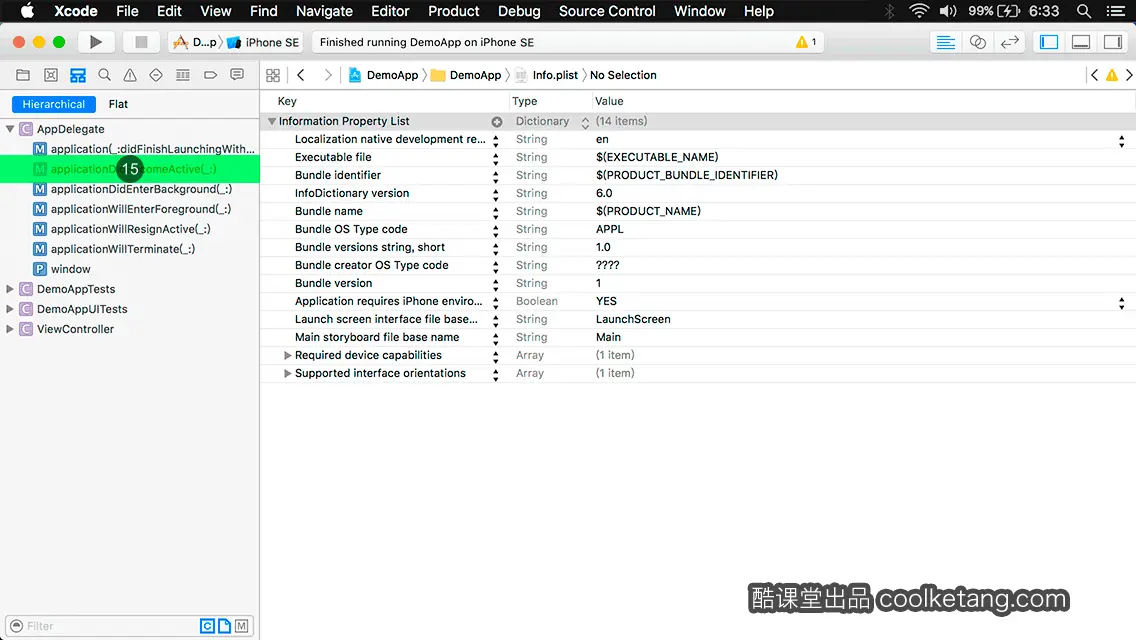Jump to next issue arrow
This screenshot has width=1136, height=640.
[x=1129, y=75]
